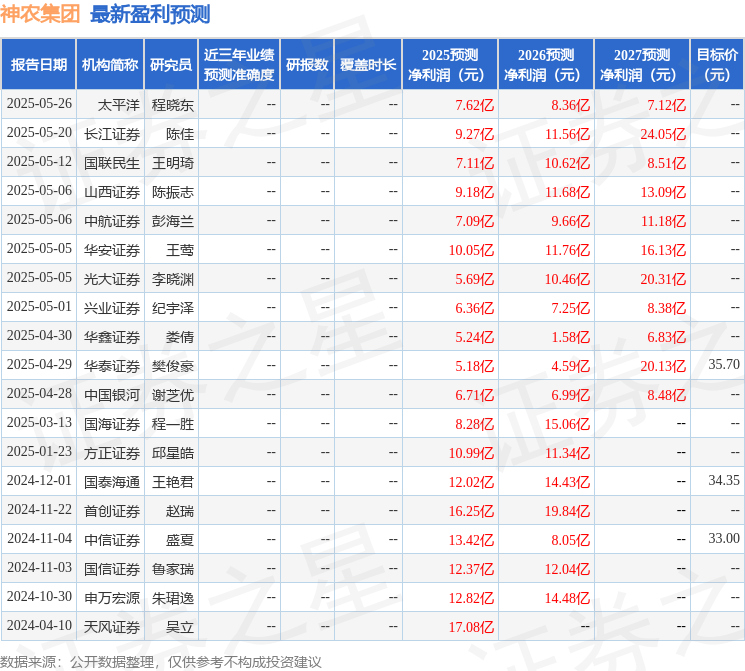The image size is (745, 671).
Task: Click the 1.58亿 forecast value
Action: coord(571,337)
